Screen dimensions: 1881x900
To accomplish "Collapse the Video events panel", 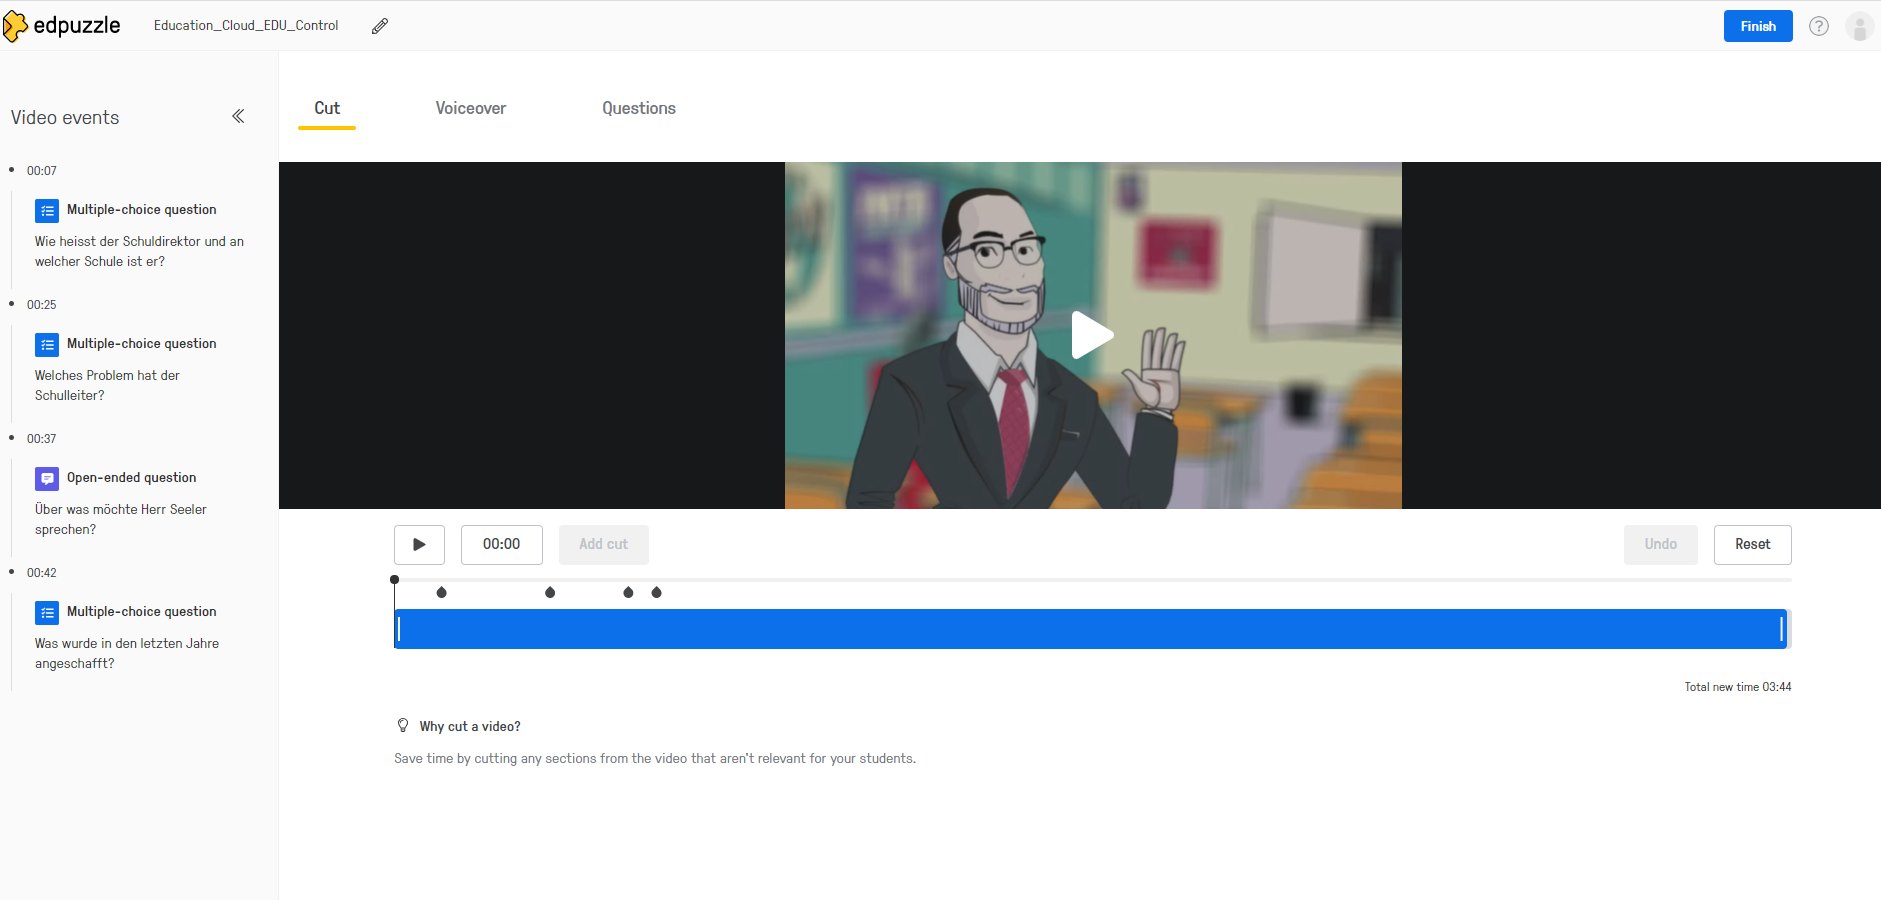I will 238,116.
